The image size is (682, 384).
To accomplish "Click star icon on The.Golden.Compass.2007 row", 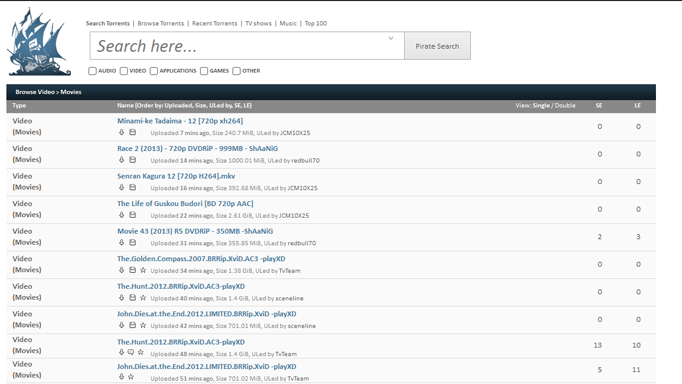I will (x=143, y=270).
